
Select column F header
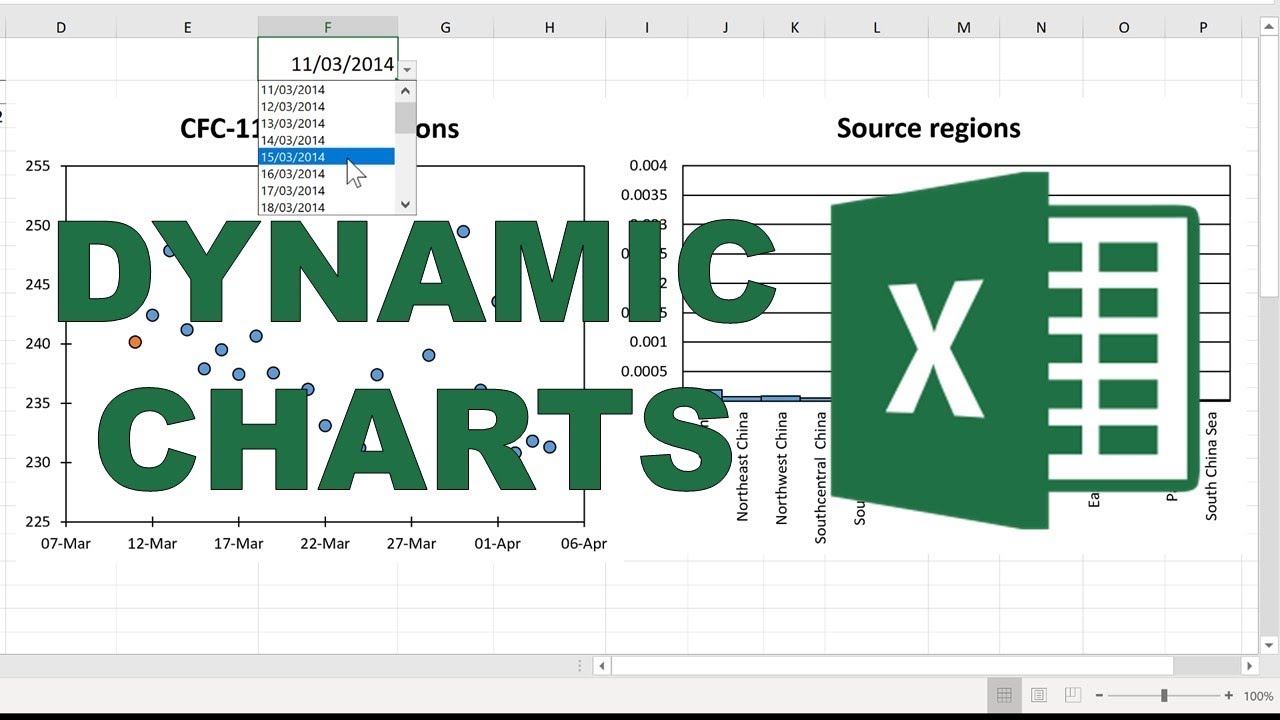(x=328, y=28)
